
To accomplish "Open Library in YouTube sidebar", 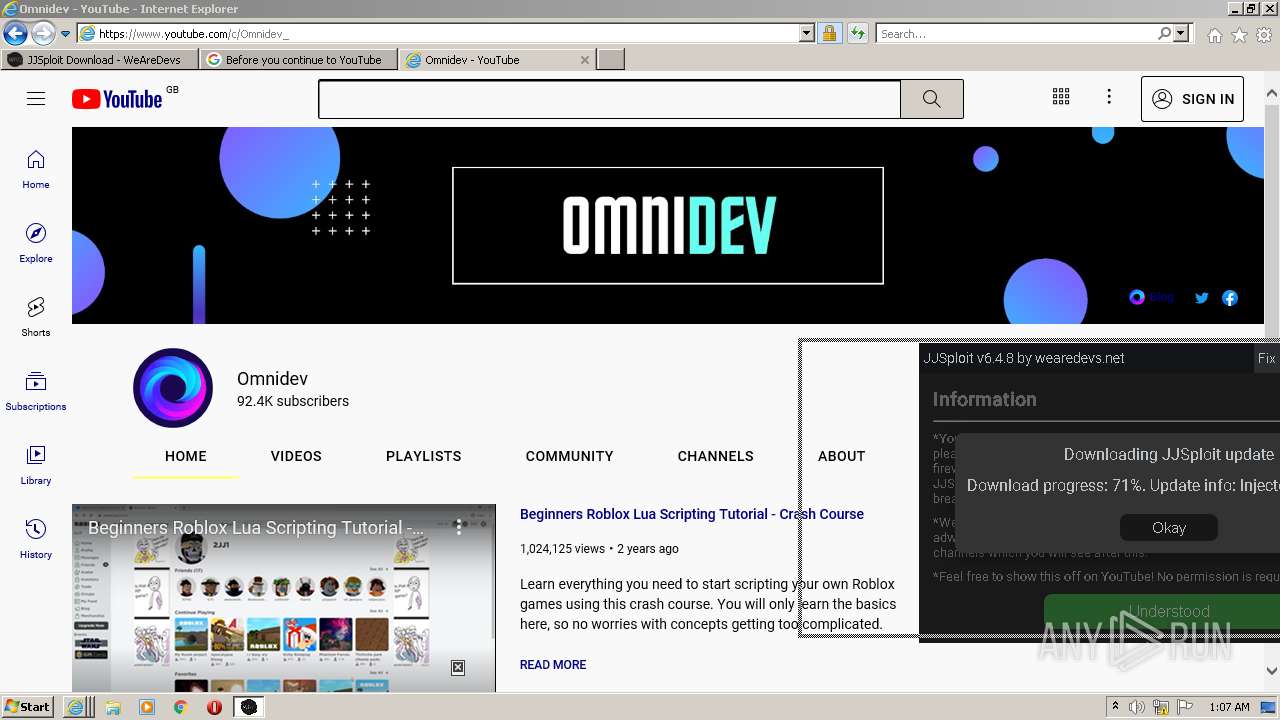I will [x=36, y=466].
